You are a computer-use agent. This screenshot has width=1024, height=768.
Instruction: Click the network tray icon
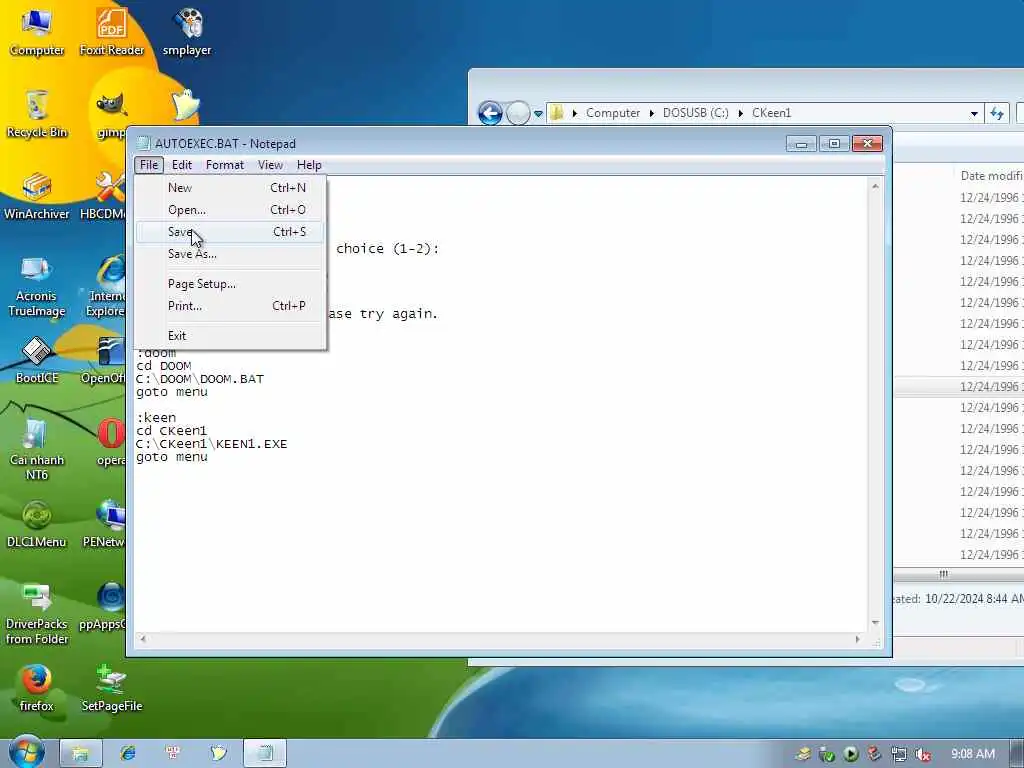click(x=899, y=754)
